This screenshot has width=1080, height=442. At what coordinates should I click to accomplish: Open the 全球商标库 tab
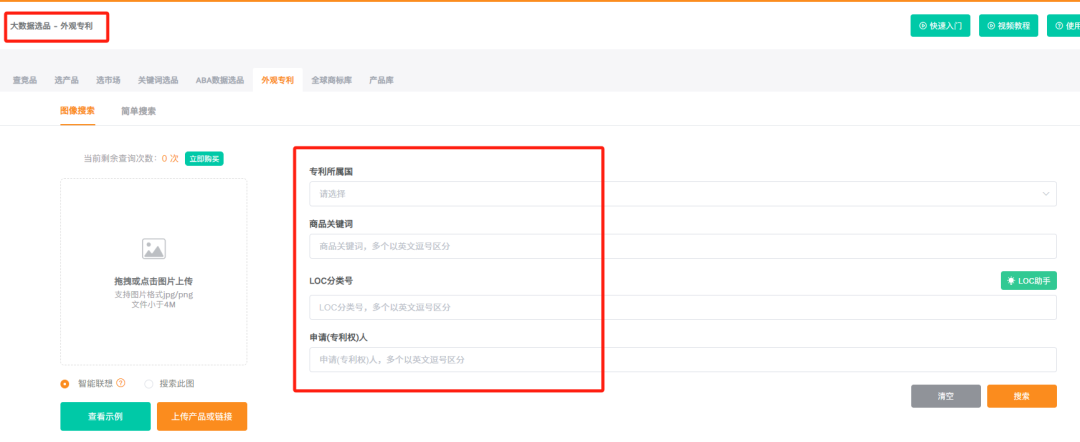click(x=331, y=81)
